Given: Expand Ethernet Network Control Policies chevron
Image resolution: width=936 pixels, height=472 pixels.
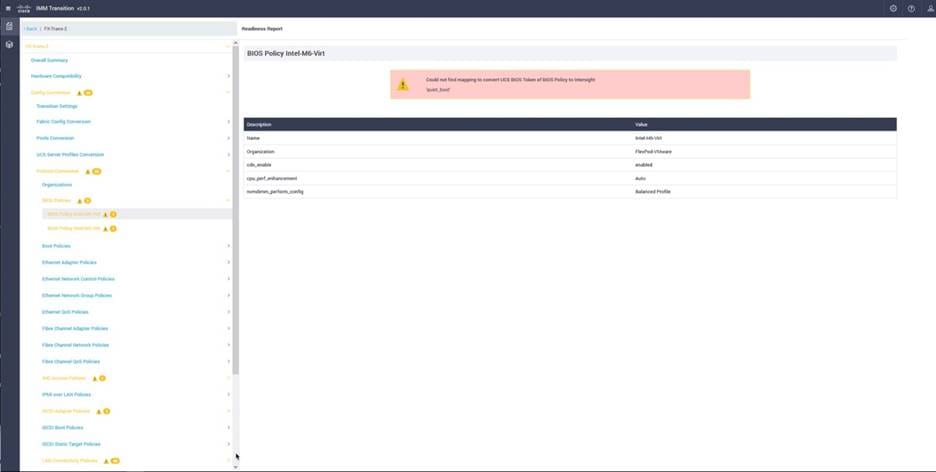Looking at the screenshot, I should [x=229, y=279].
